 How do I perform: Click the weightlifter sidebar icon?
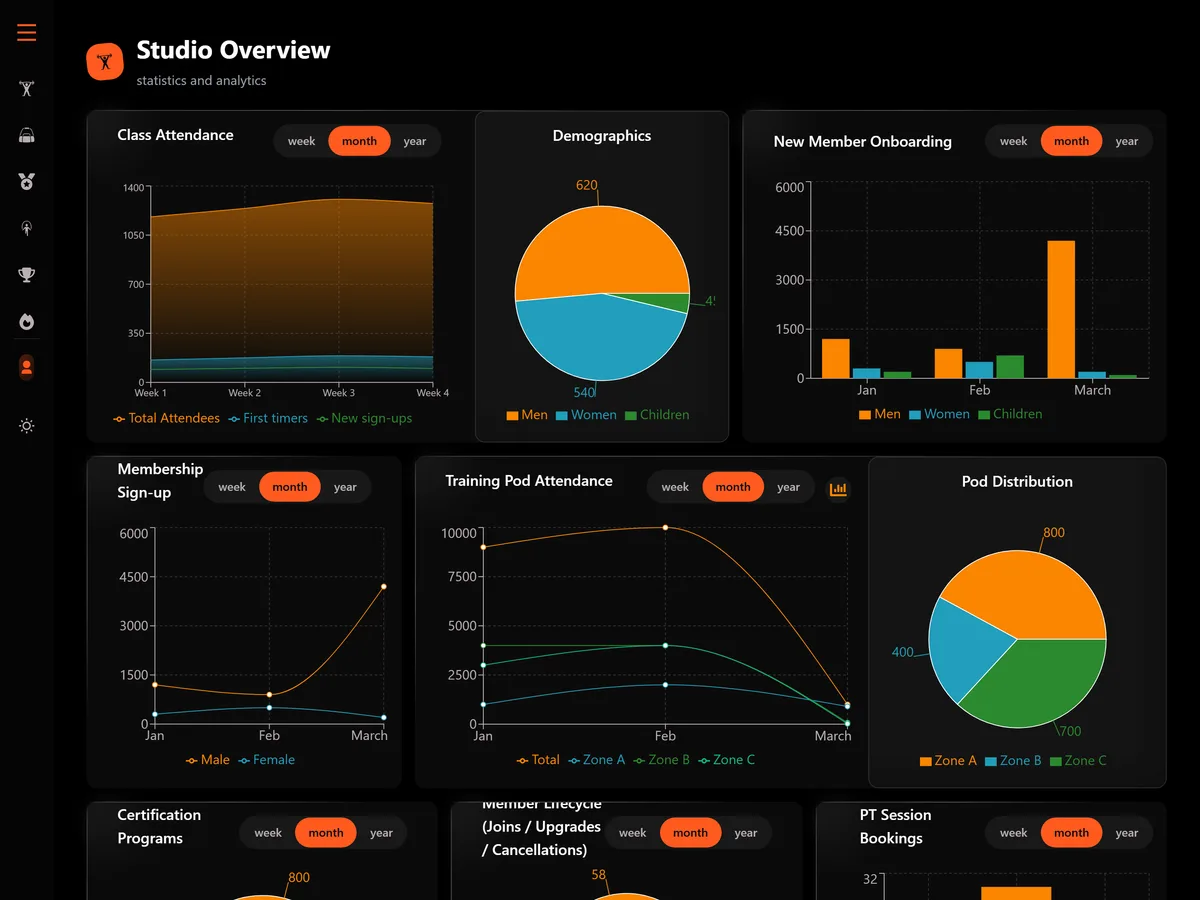point(27,88)
